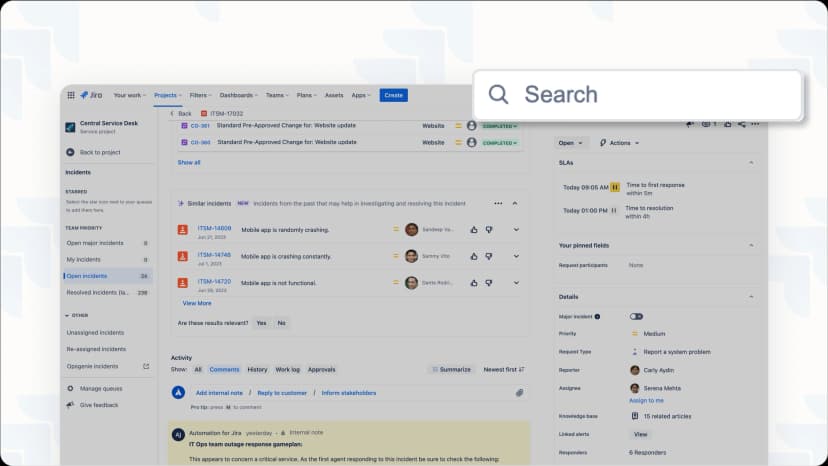Collapse the Similar incidents panel
Viewport: 828px width, 466px height.
[515, 203]
